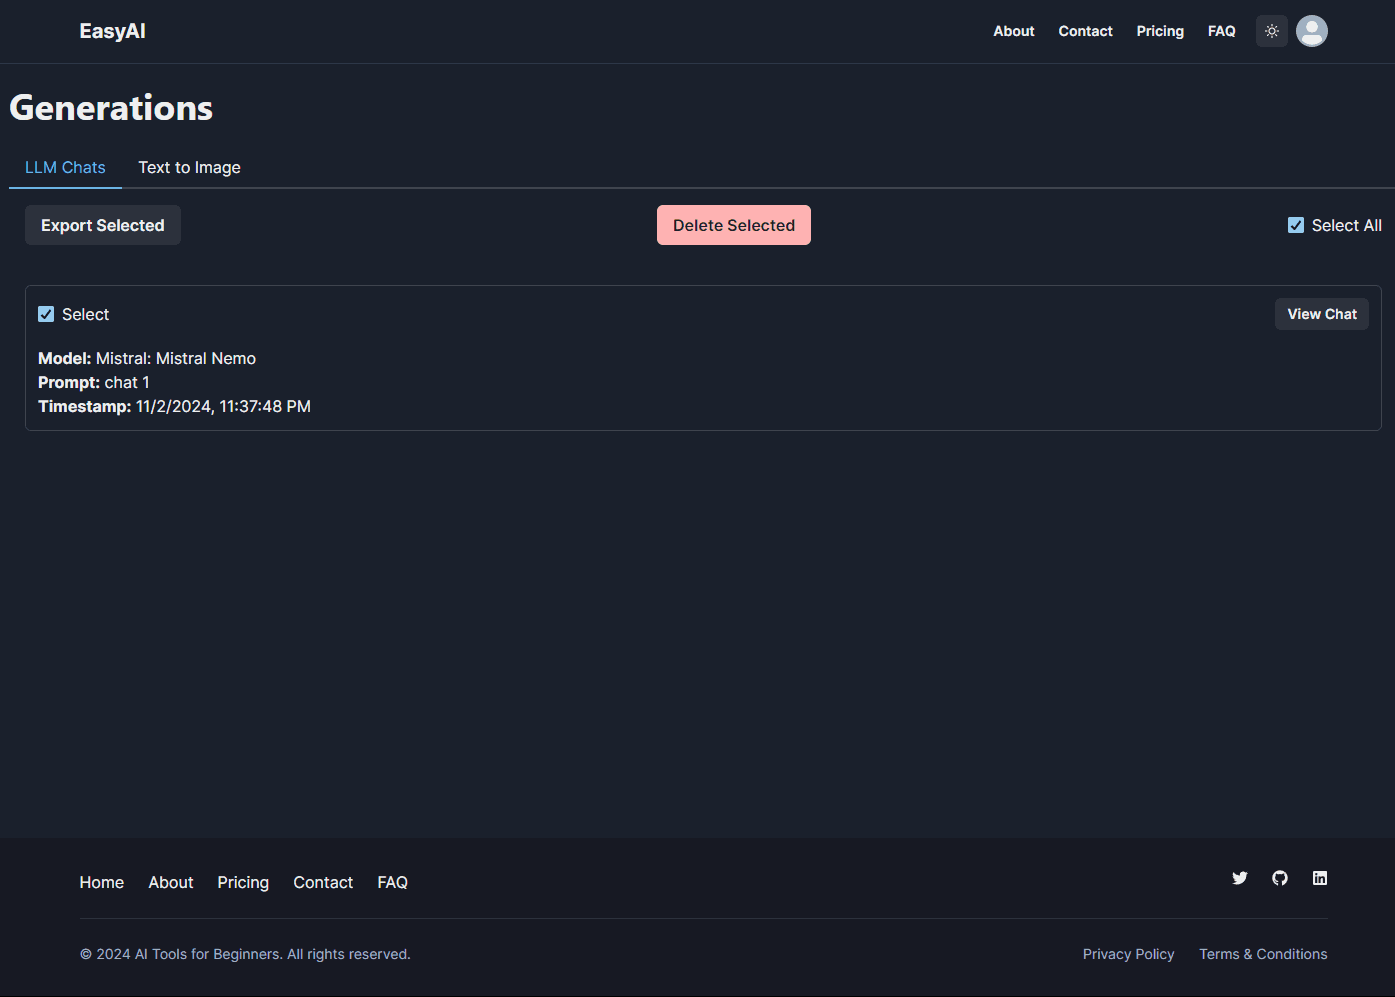Navigate to the FAQ page in the header

point(1221,31)
